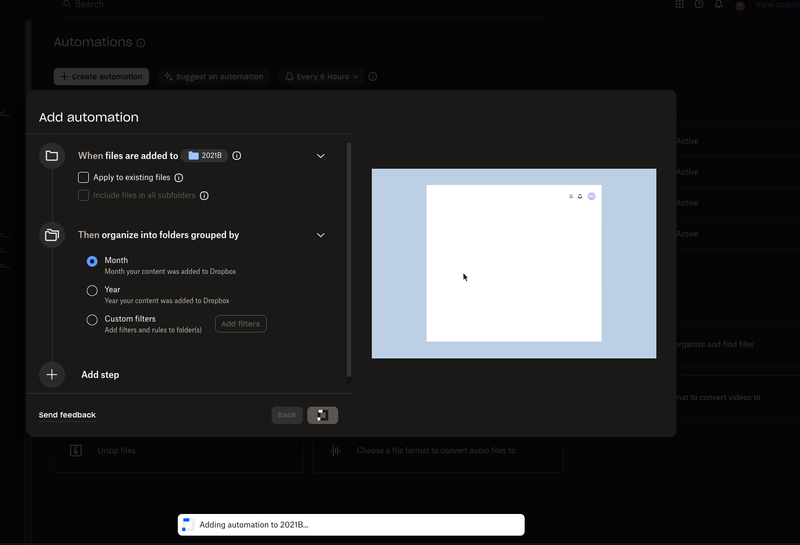Click the info icon next to Automations heading

point(141,43)
